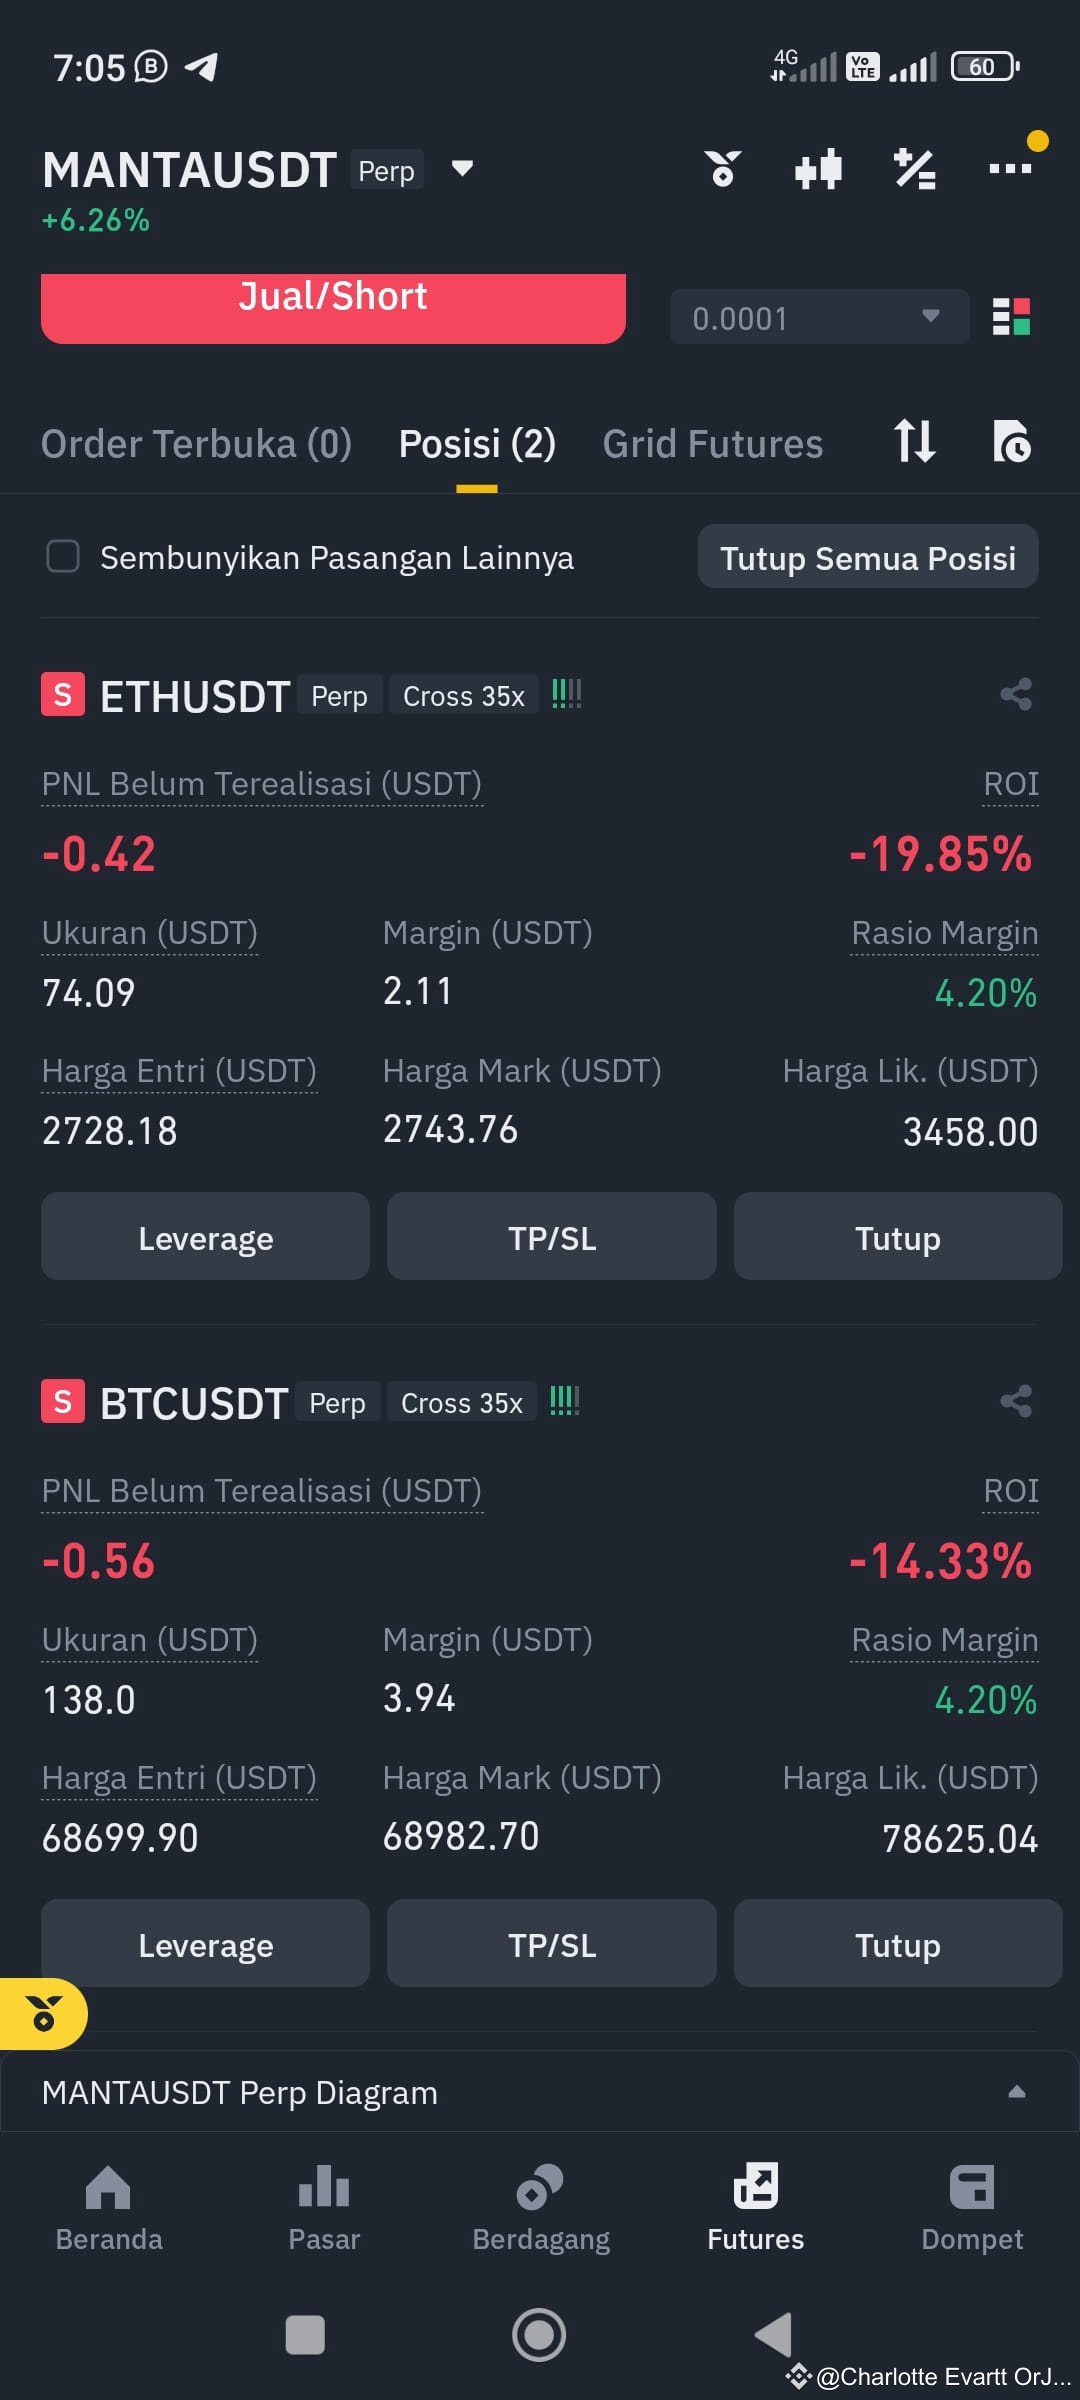1080x2400 pixels.
Task: Open the futures calculator icon
Action: [x=913, y=168]
